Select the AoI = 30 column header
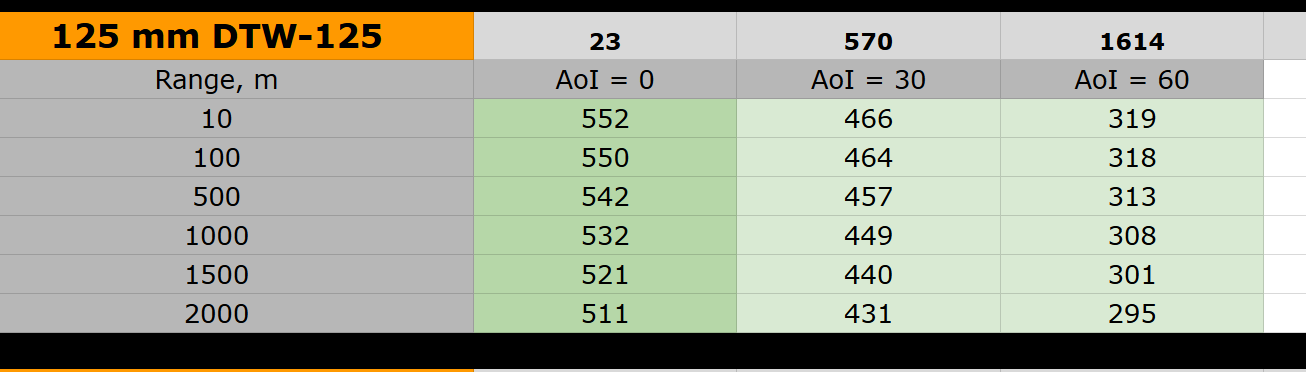The height and width of the screenshot is (372, 1306). tap(868, 80)
